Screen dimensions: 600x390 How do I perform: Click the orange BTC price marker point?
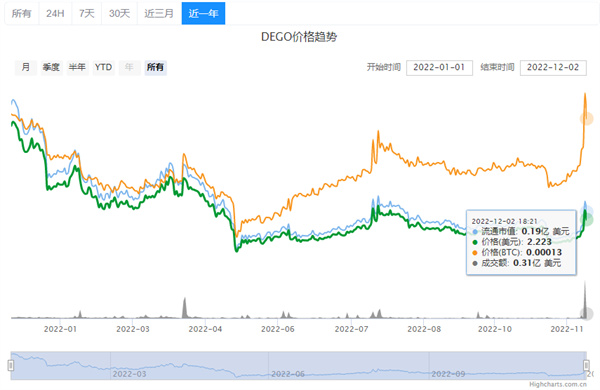point(587,119)
